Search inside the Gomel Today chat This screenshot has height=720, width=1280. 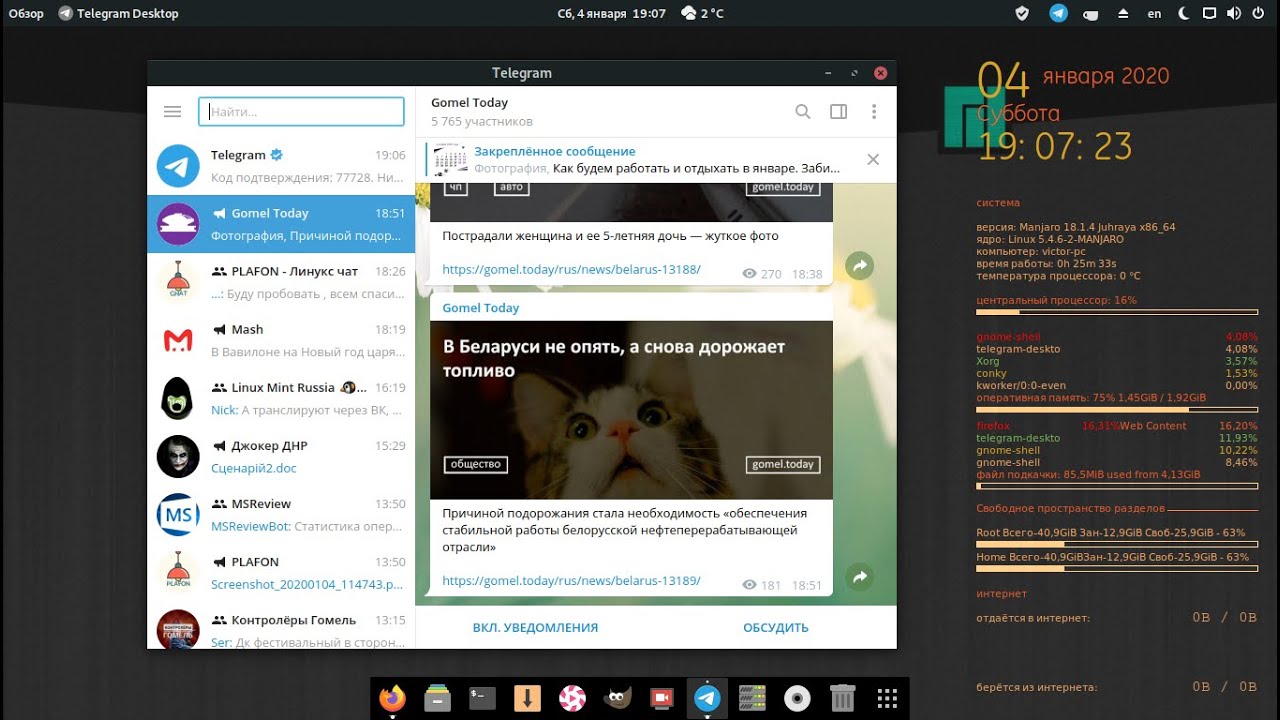802,112
